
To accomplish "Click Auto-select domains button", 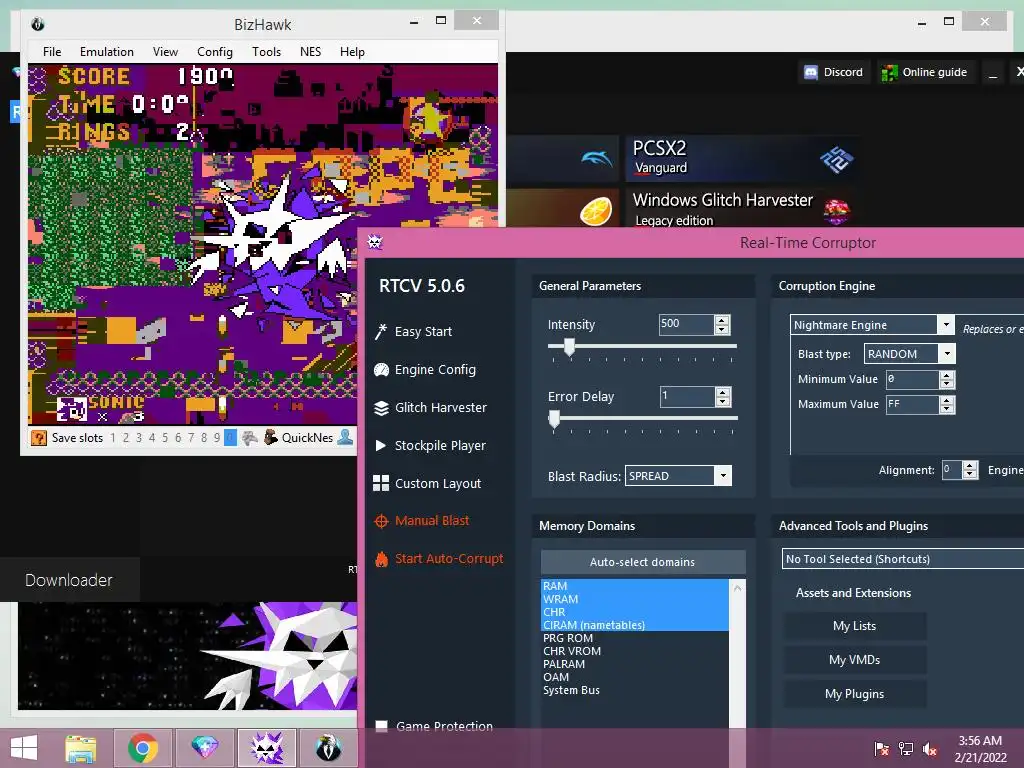I will [643, 562].
